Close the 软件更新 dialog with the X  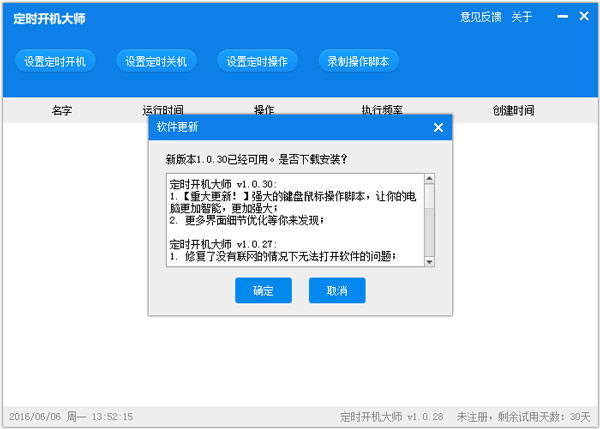[438, 127]
